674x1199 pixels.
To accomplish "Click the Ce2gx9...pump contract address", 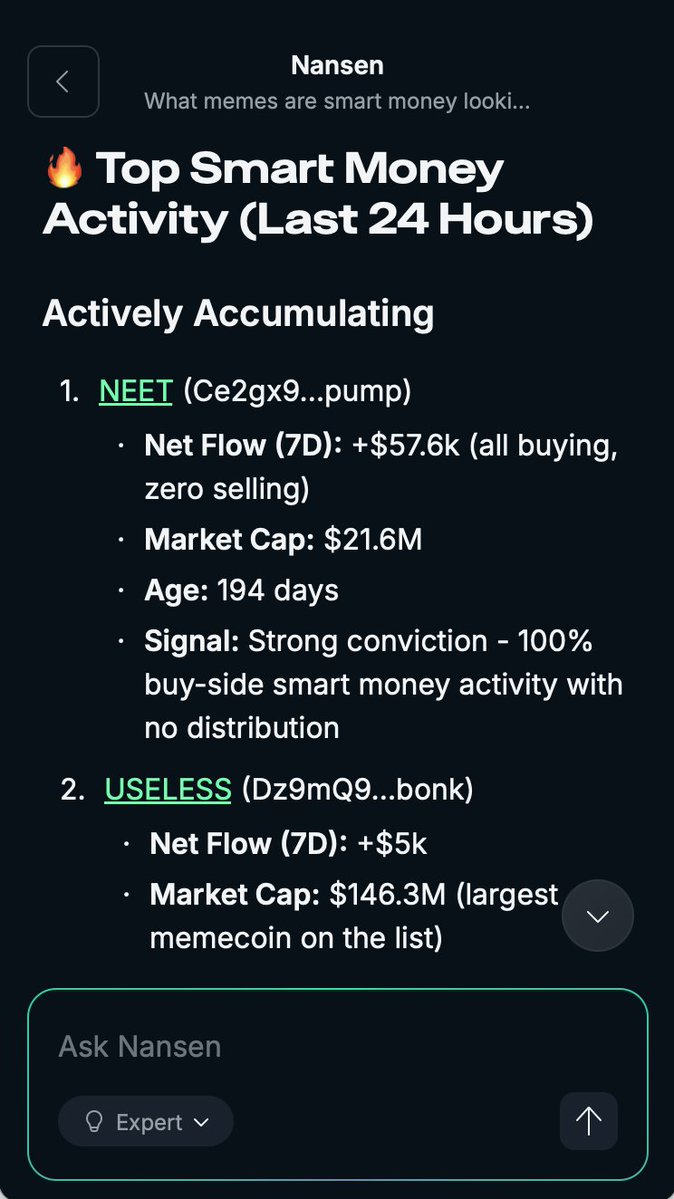I will (296, 391).
